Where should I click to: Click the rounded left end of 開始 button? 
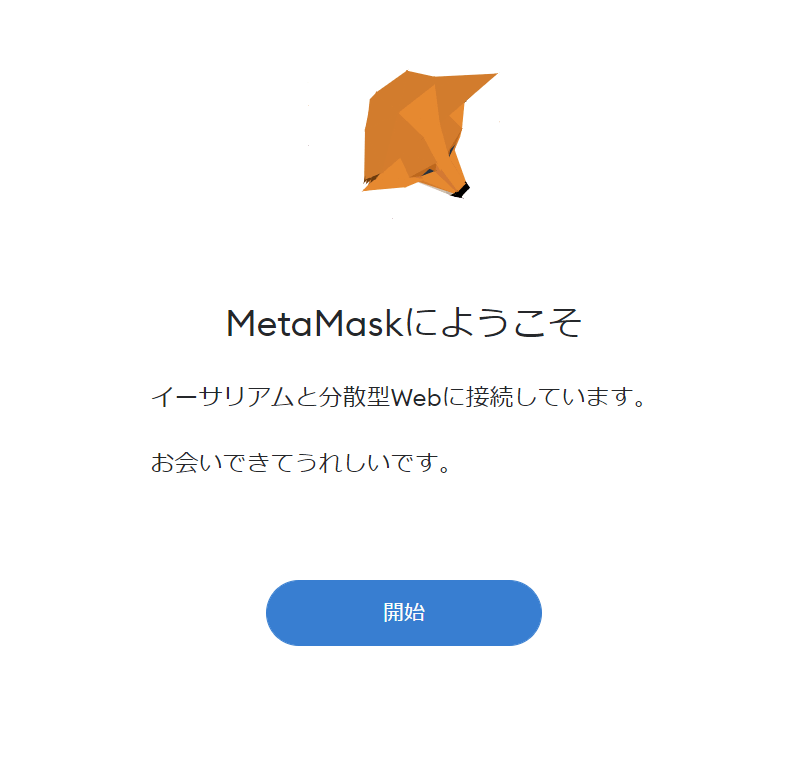tap(285, 613)
